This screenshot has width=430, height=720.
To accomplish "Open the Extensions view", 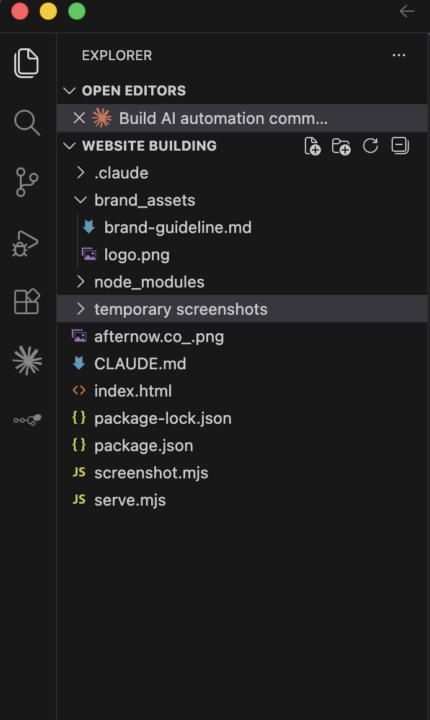I will [27, 301].
